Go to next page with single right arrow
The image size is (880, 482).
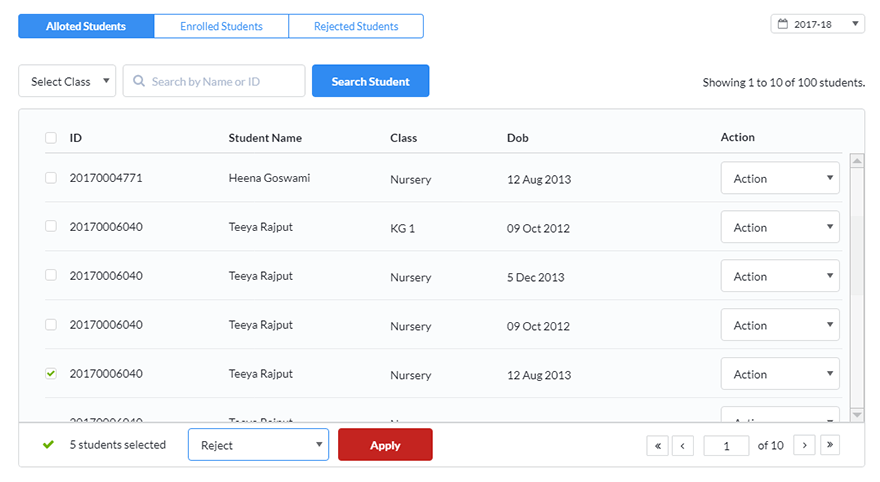click(804, 445)
